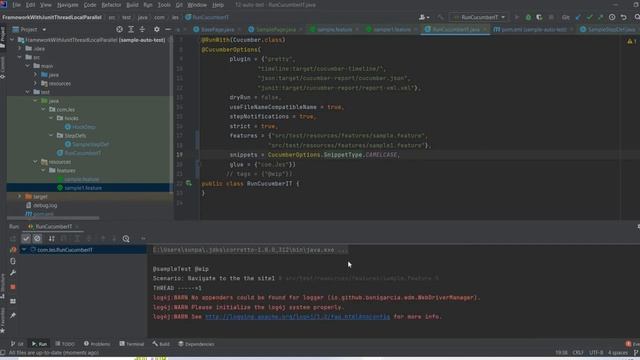Open the Tools menu
Image resolution: width=640 pixels, height=360 pixels.
coord(164,5)
